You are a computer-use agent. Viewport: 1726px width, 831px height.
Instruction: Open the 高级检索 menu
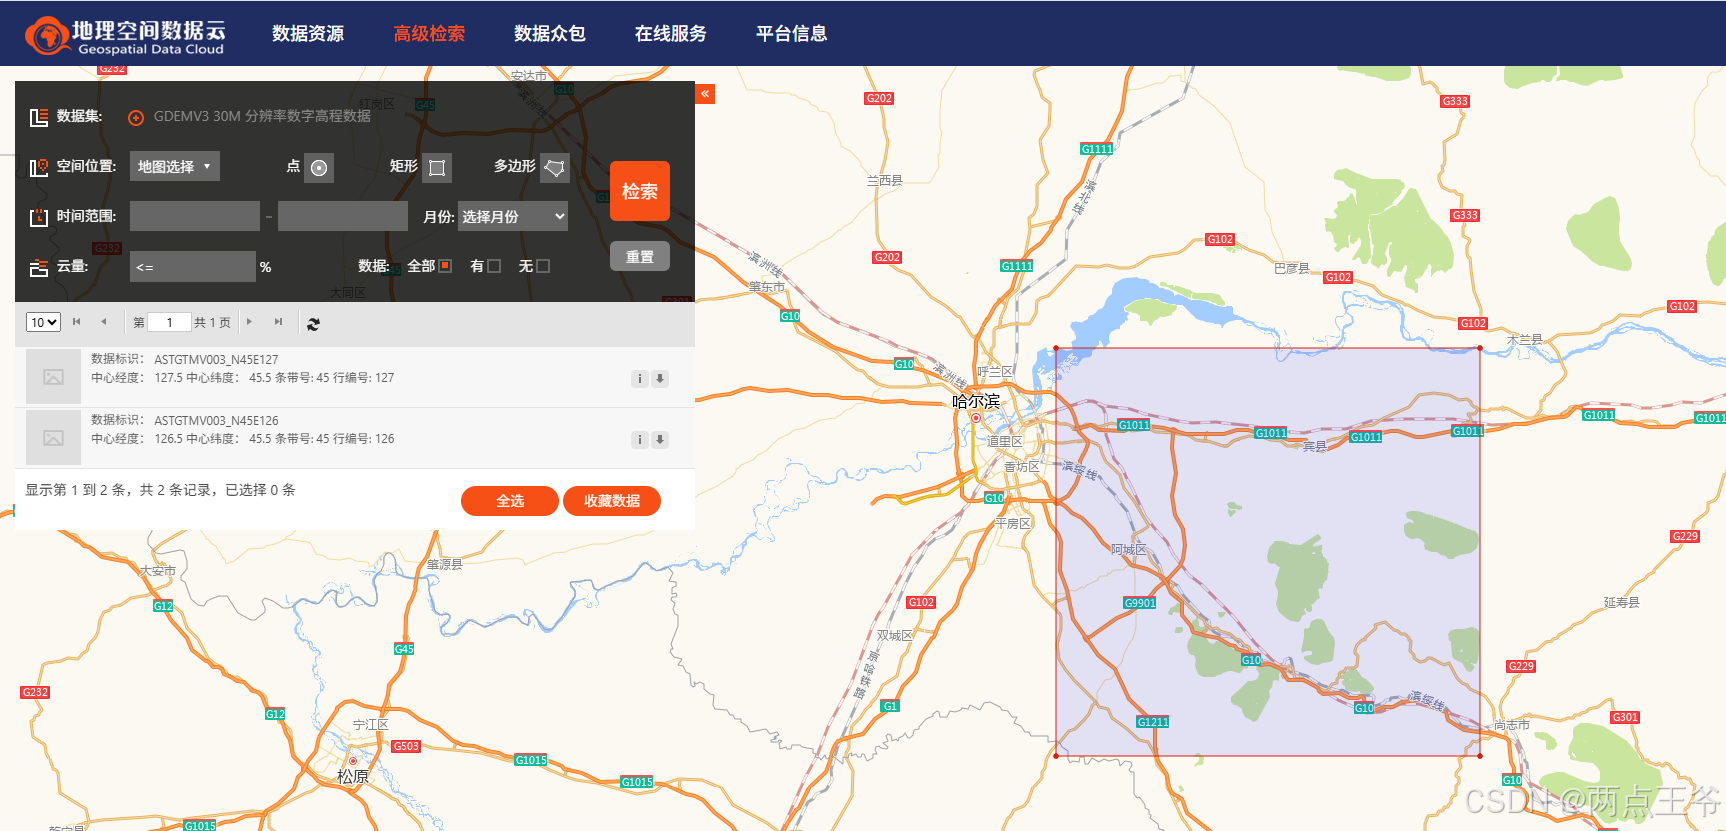(x=429, y=34)
